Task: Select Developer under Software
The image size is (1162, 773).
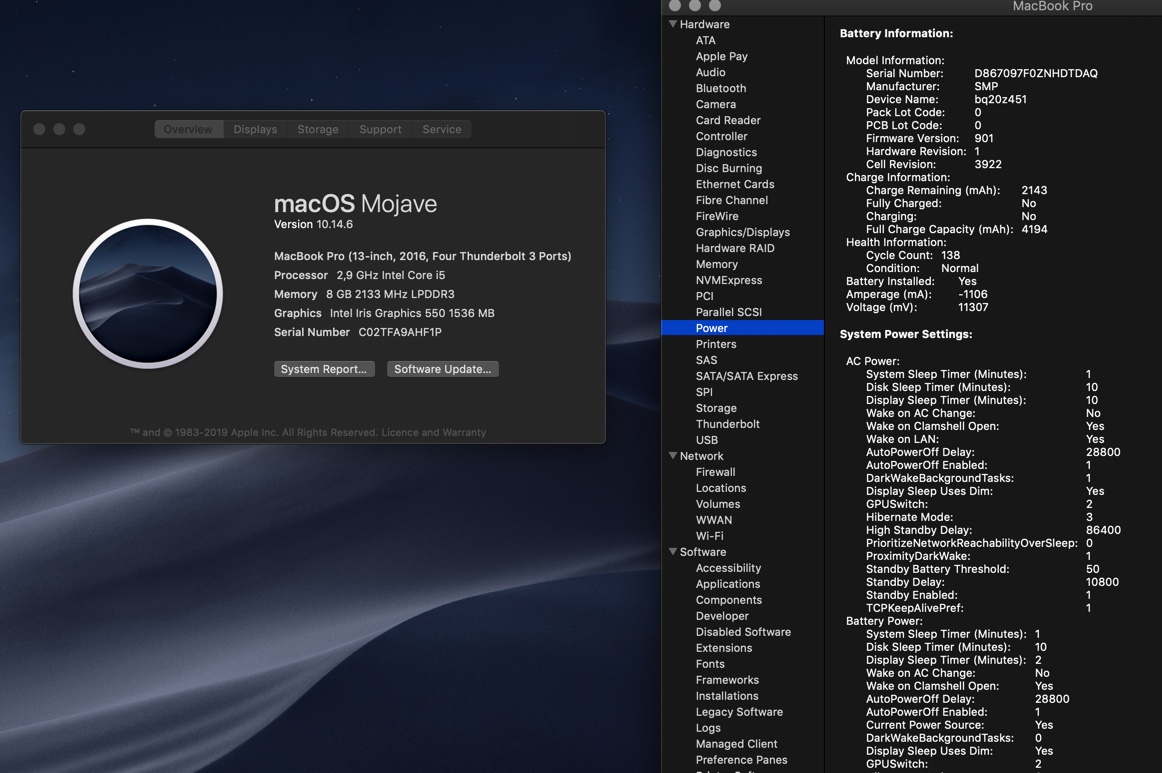Action: click(x=723, y=616)
